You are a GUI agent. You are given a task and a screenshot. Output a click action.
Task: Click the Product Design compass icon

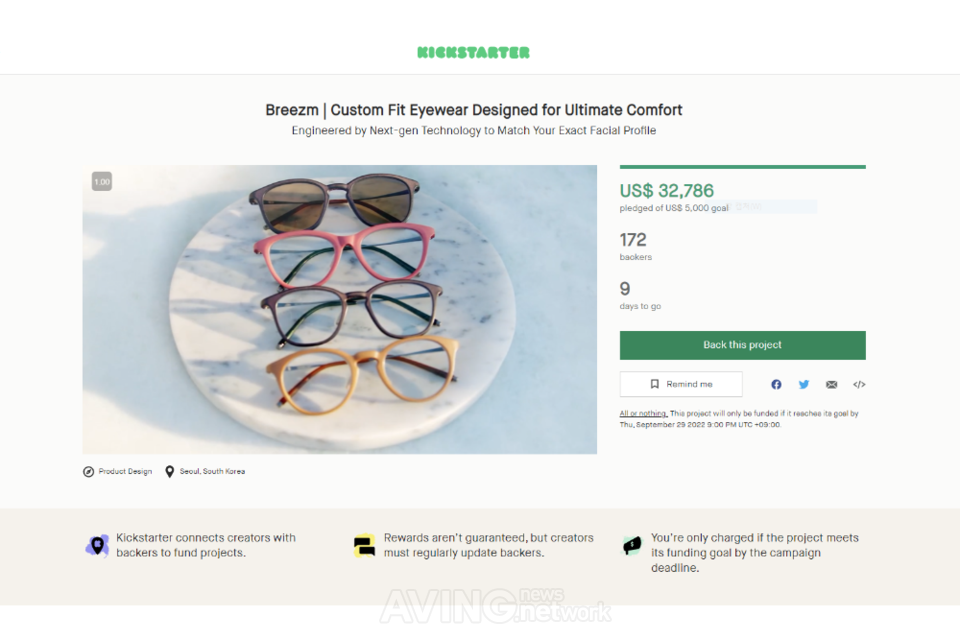pyautogui.click(x=89, y=471)
